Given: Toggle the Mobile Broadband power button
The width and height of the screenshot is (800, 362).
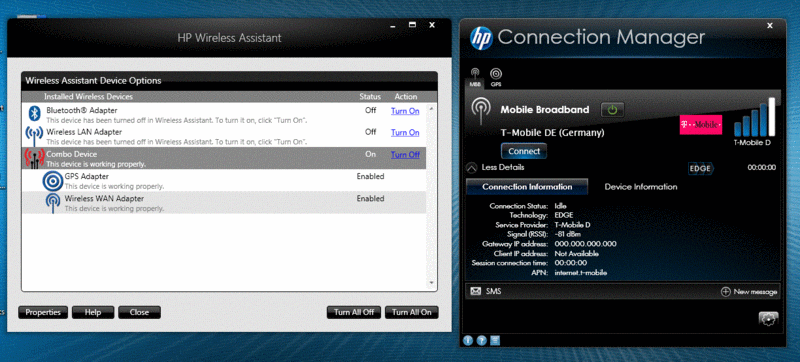Looking at the screenshot, I should (612, 110).
